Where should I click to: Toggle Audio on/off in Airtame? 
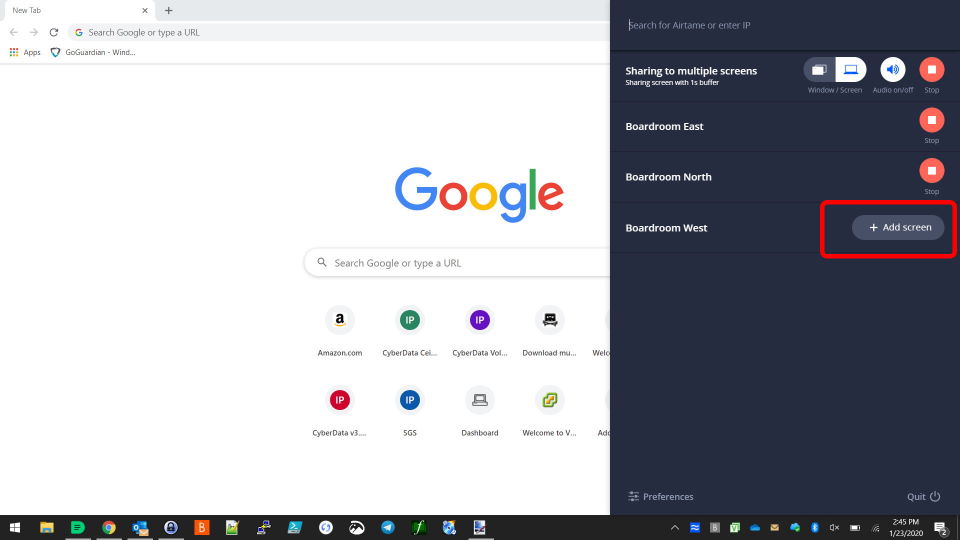(893, 70)
